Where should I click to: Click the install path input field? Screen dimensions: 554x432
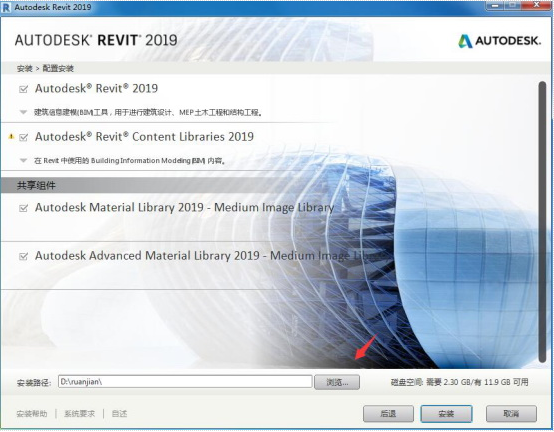coord(185,381)
